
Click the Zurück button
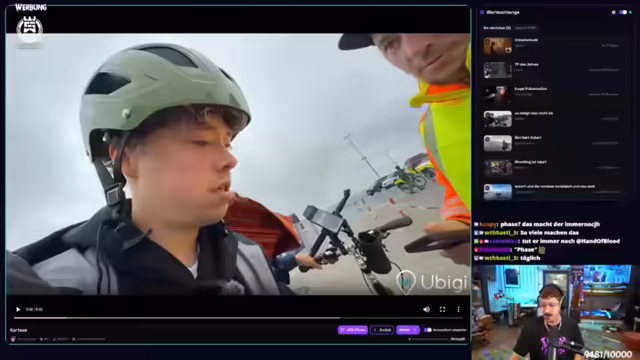point(382,330)
